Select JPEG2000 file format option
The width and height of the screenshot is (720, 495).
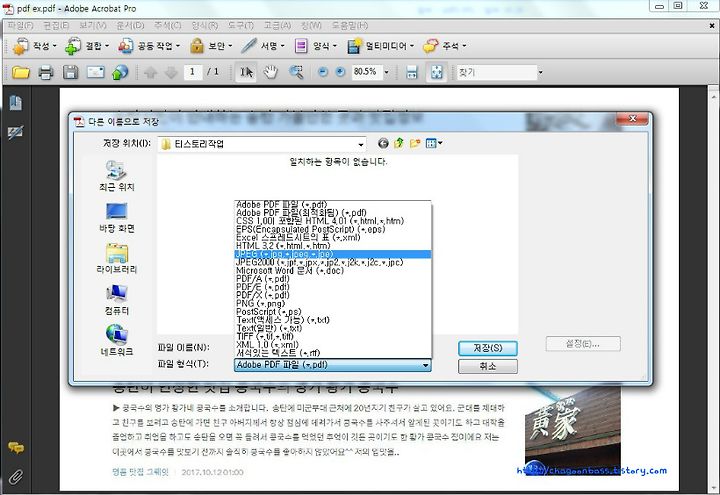(x=333, y=262)
